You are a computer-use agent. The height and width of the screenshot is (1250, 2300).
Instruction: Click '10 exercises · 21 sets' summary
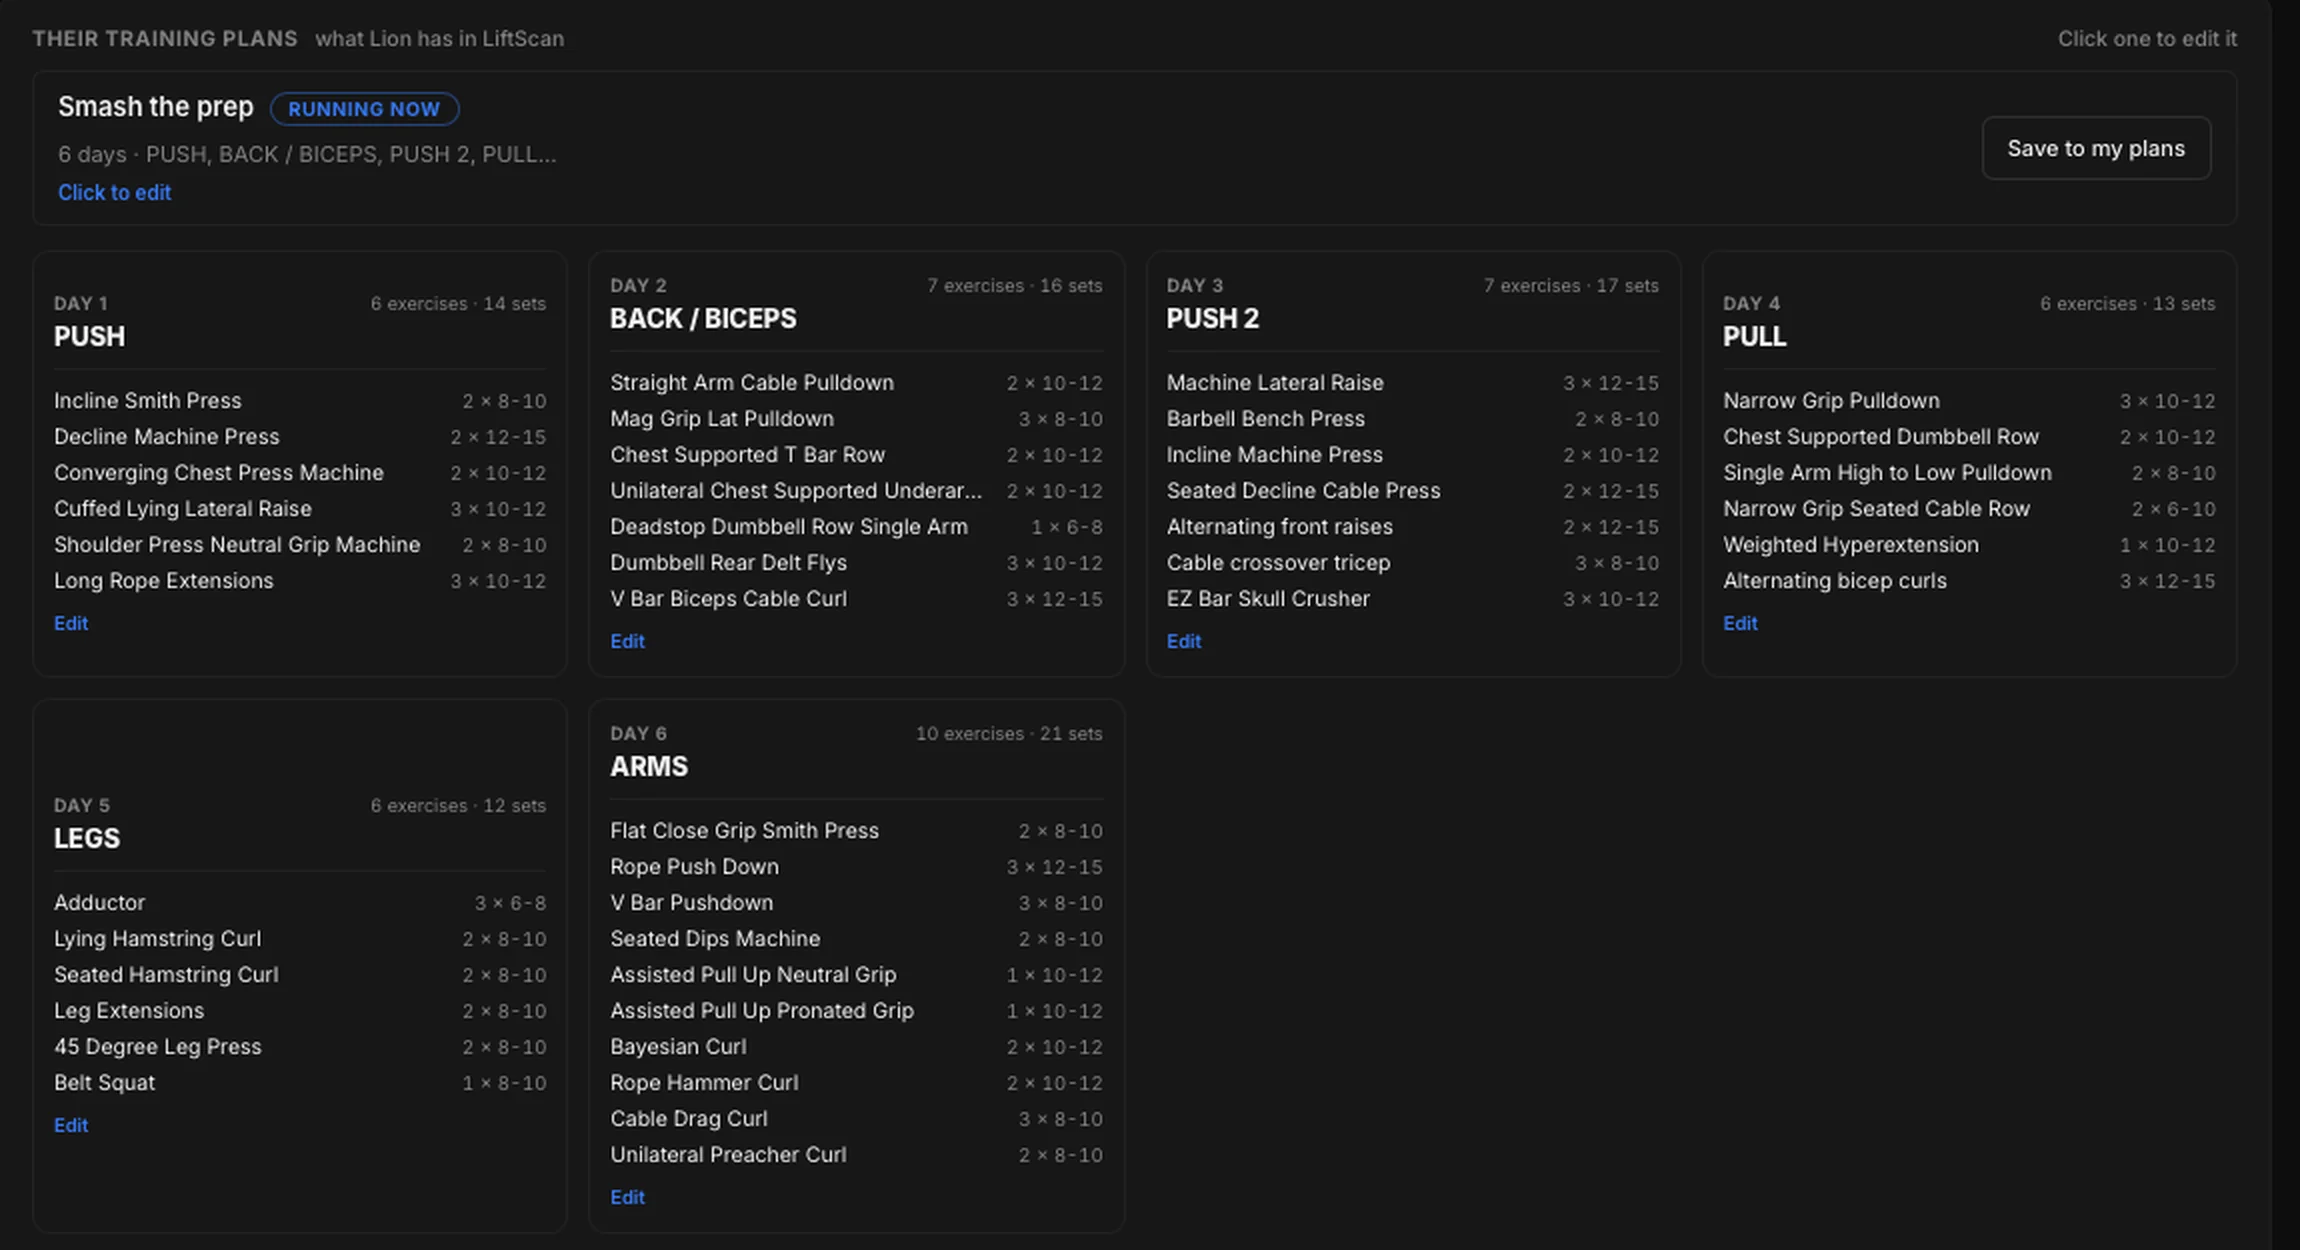pyautogui.click(x=1009, y=733)
